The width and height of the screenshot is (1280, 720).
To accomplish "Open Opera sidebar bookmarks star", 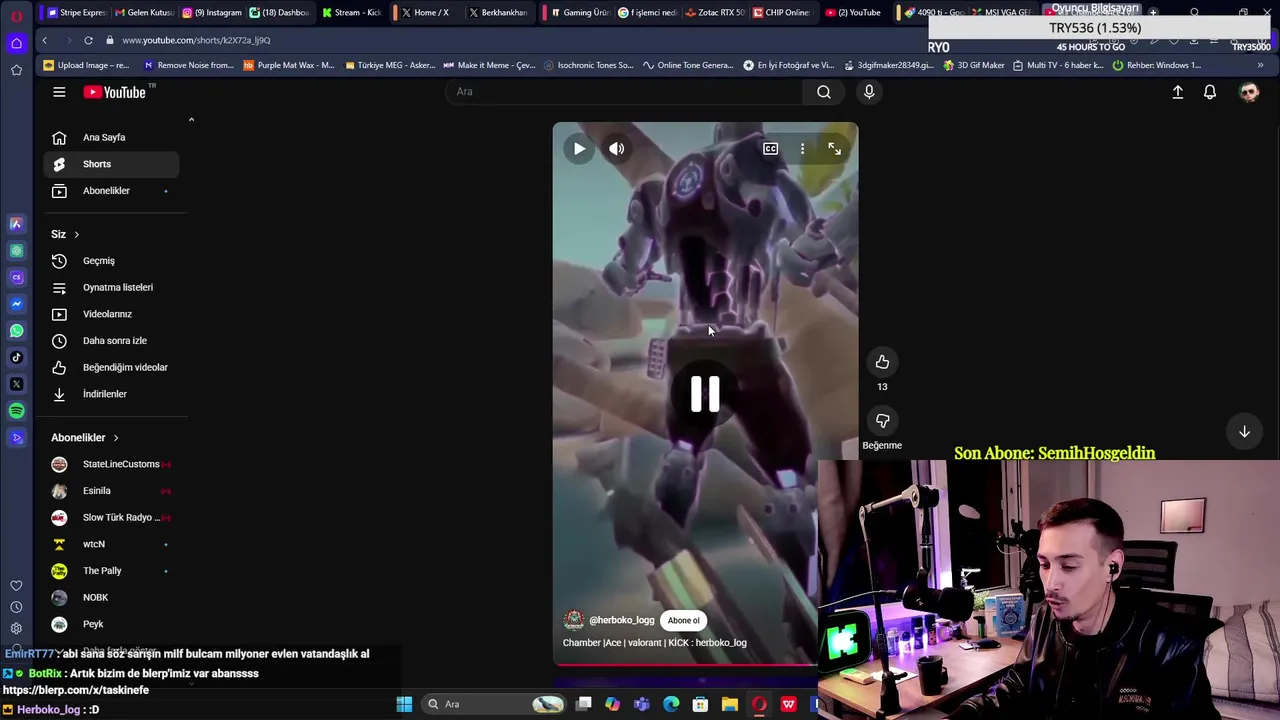I will coord(16,70).
